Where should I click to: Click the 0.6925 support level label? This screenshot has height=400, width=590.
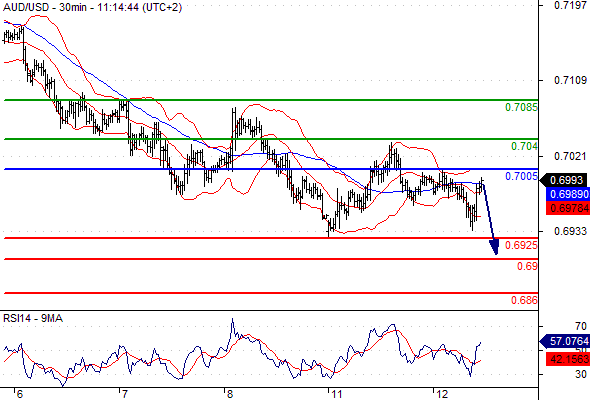521,245
